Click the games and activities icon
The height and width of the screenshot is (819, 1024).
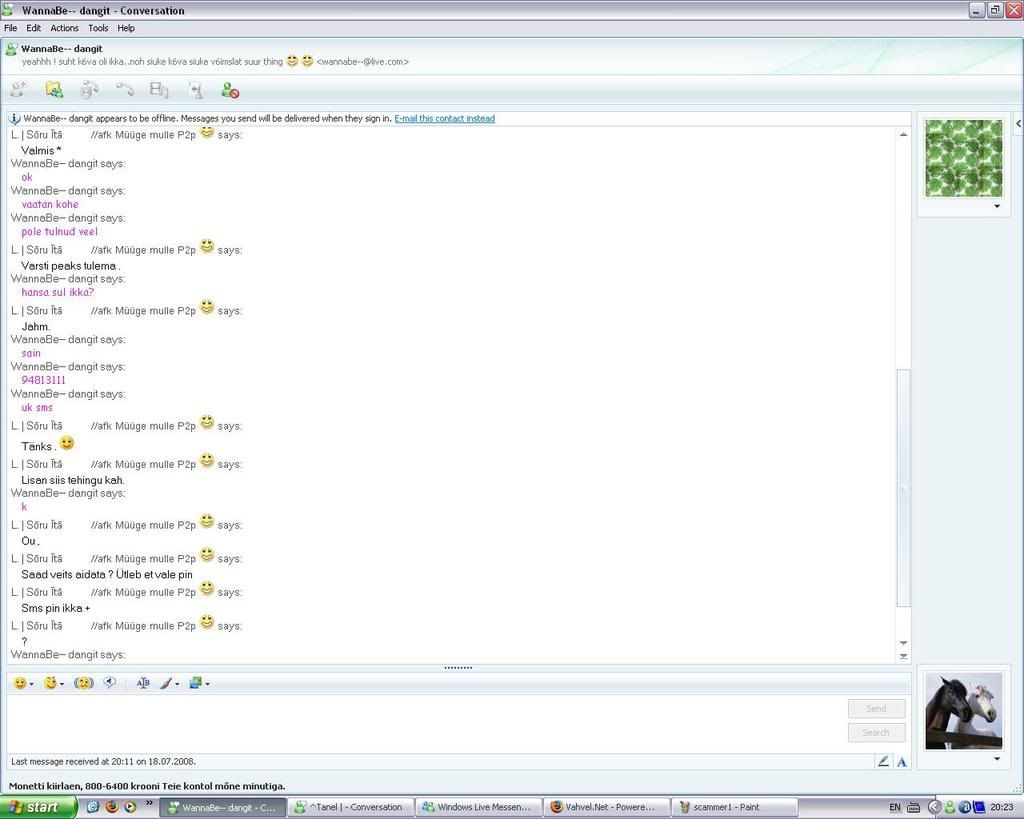195,90
